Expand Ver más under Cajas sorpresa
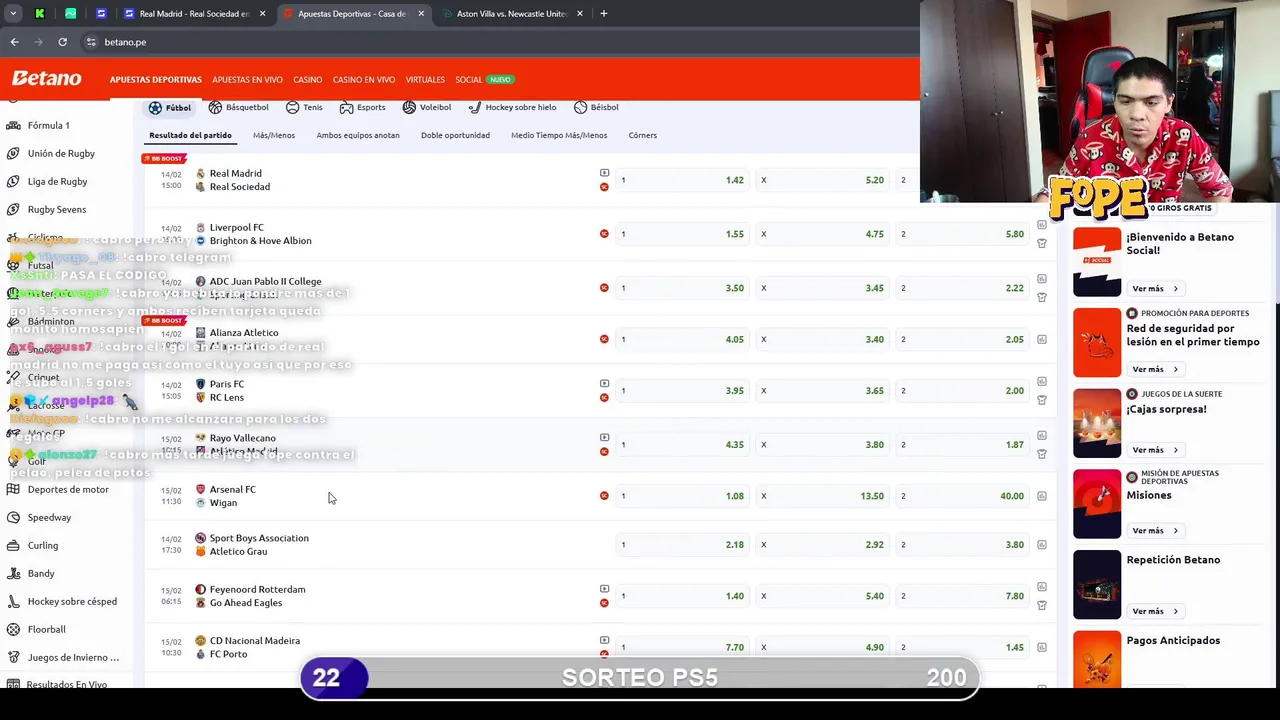This screenshot has width=1280, height=720. pyautogui.click(x=1154, y=450)
